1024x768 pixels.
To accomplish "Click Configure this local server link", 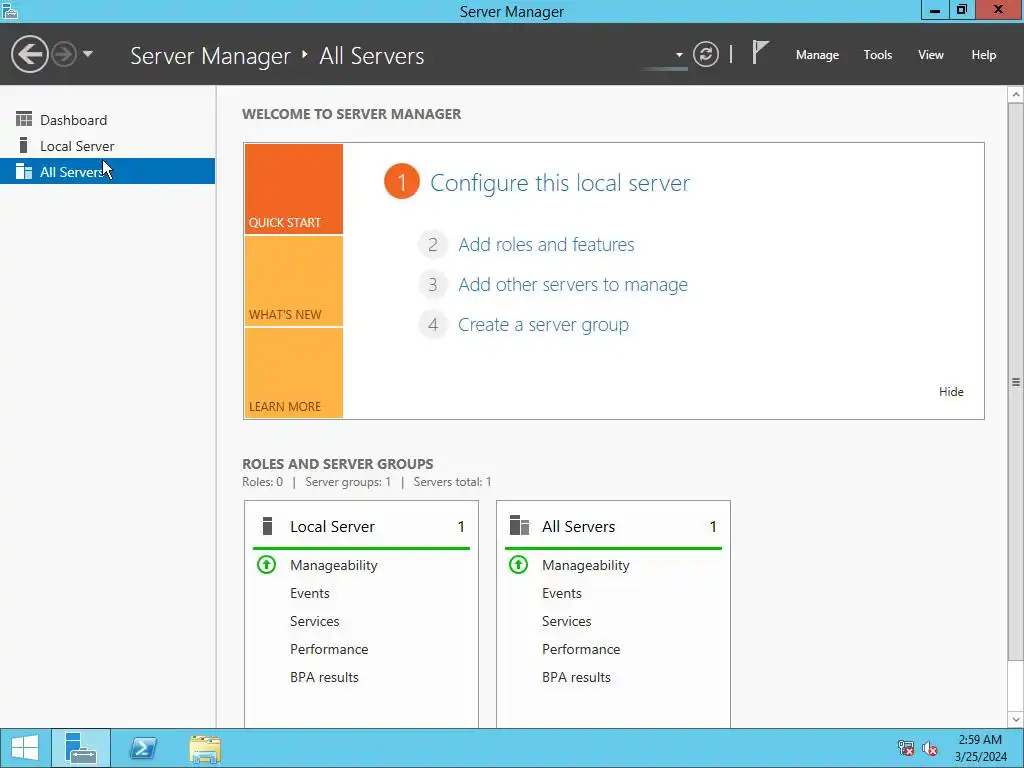I will point(560,183).
